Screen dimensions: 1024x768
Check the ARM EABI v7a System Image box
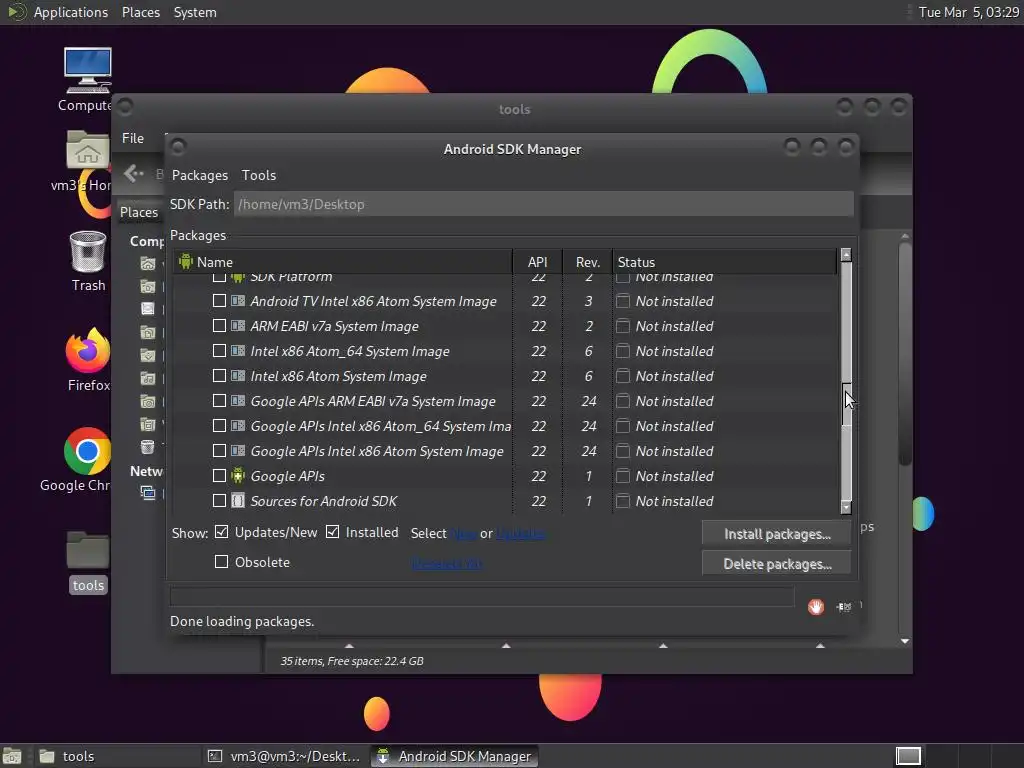click(219, 325)
